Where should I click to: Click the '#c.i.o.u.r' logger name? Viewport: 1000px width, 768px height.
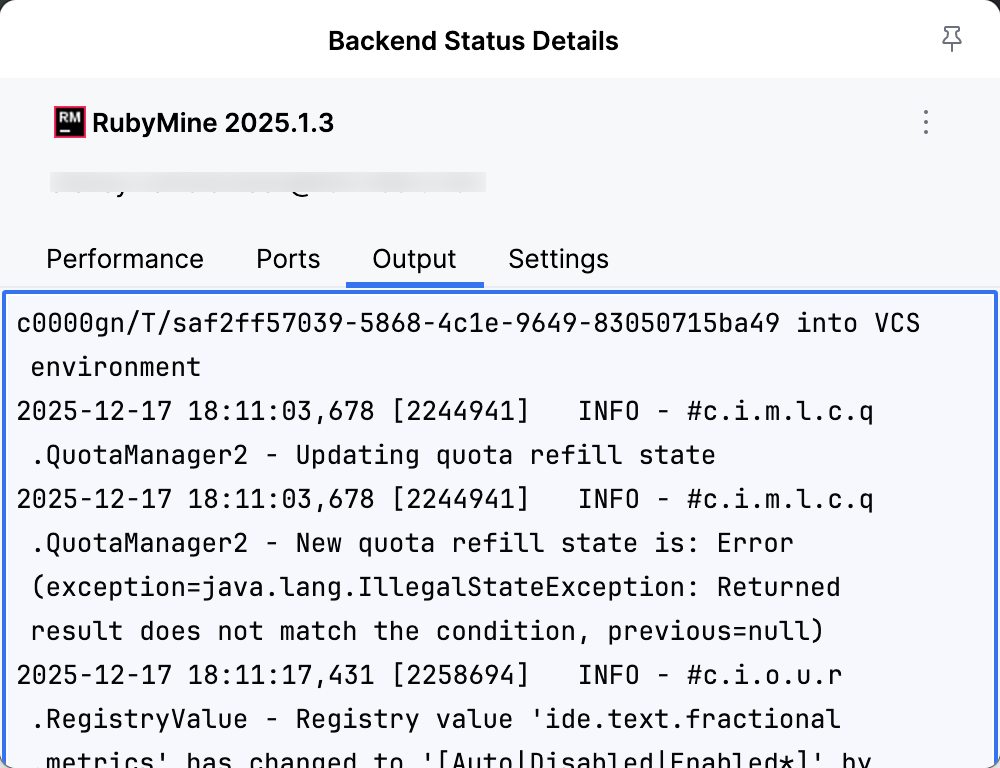pos(764,675)
